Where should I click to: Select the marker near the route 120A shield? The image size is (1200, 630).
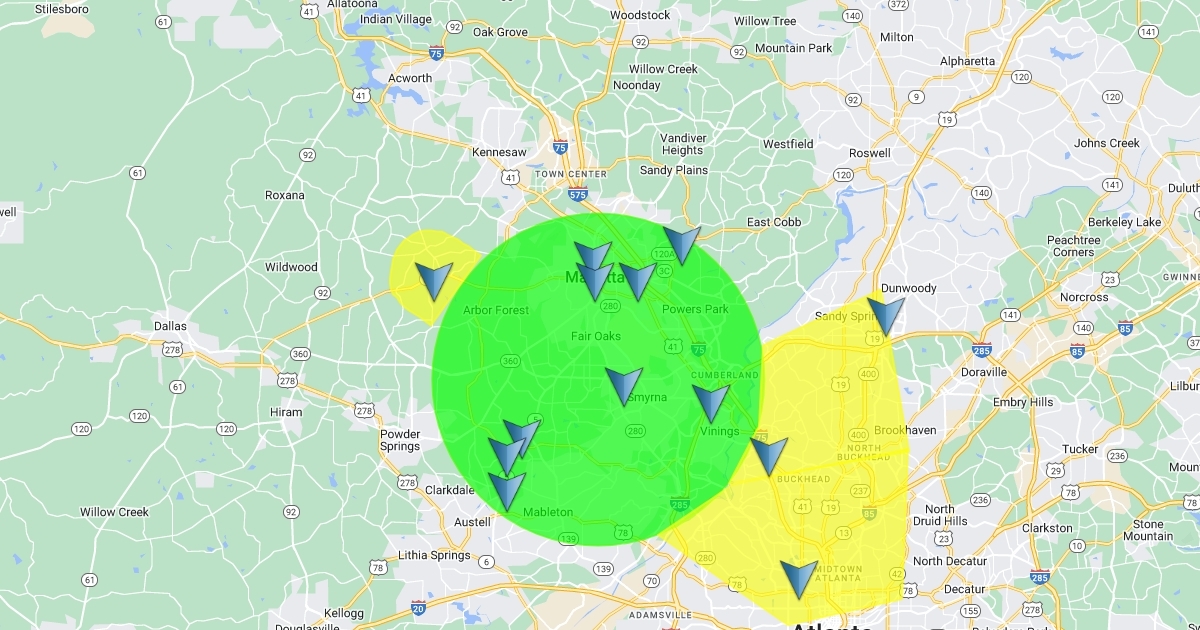(x=682, y=245)
